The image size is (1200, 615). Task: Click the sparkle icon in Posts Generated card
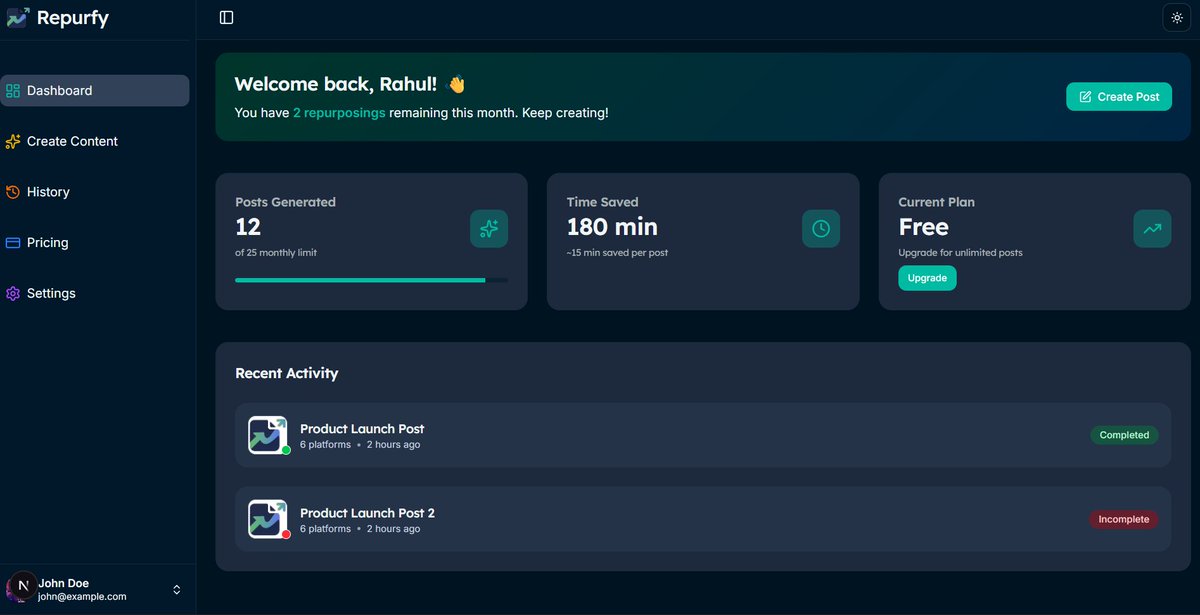489,229
